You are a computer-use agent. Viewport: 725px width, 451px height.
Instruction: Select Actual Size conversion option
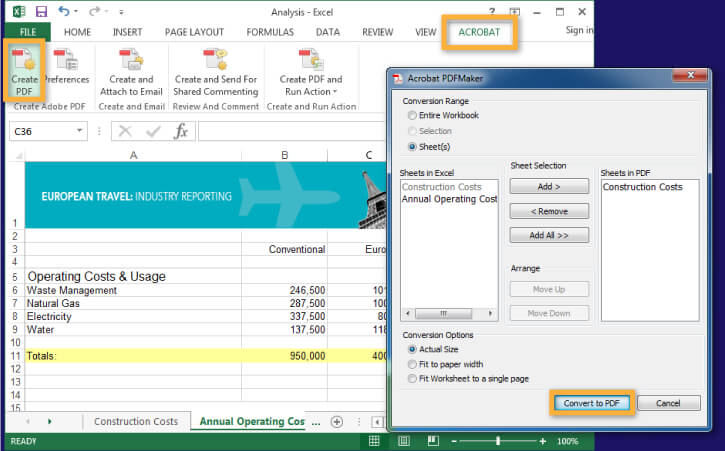(x=412, y=349)
